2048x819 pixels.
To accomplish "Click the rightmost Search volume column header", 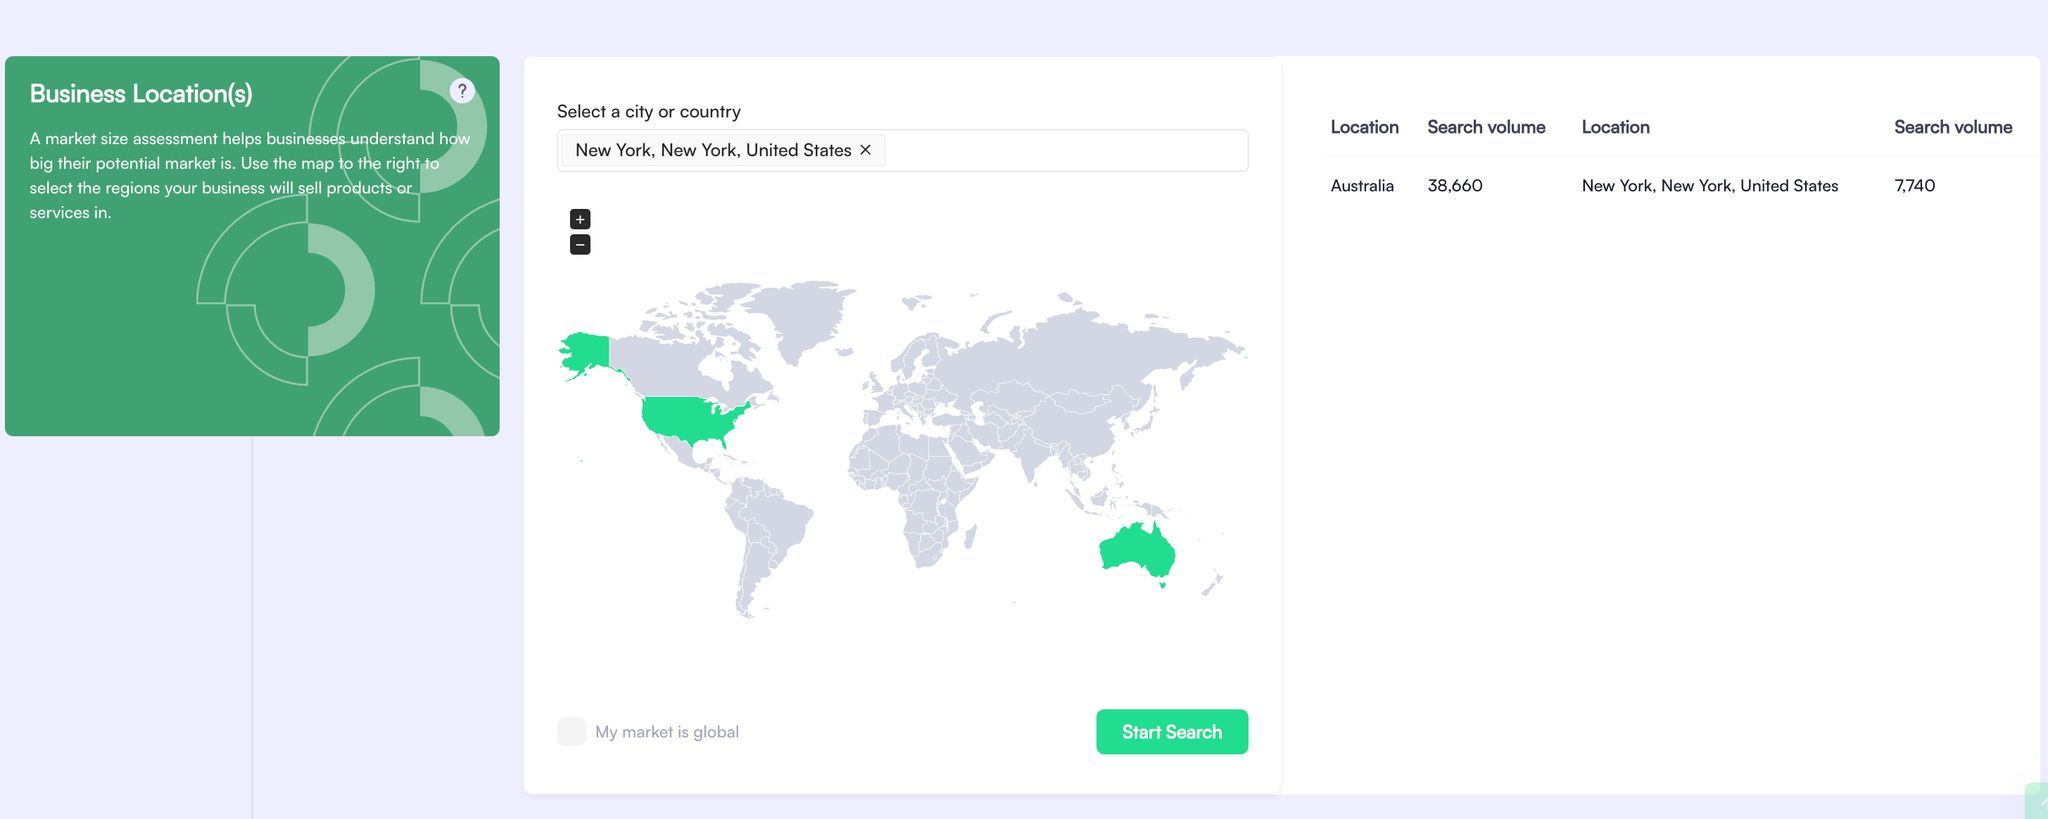I will 1952,127.
